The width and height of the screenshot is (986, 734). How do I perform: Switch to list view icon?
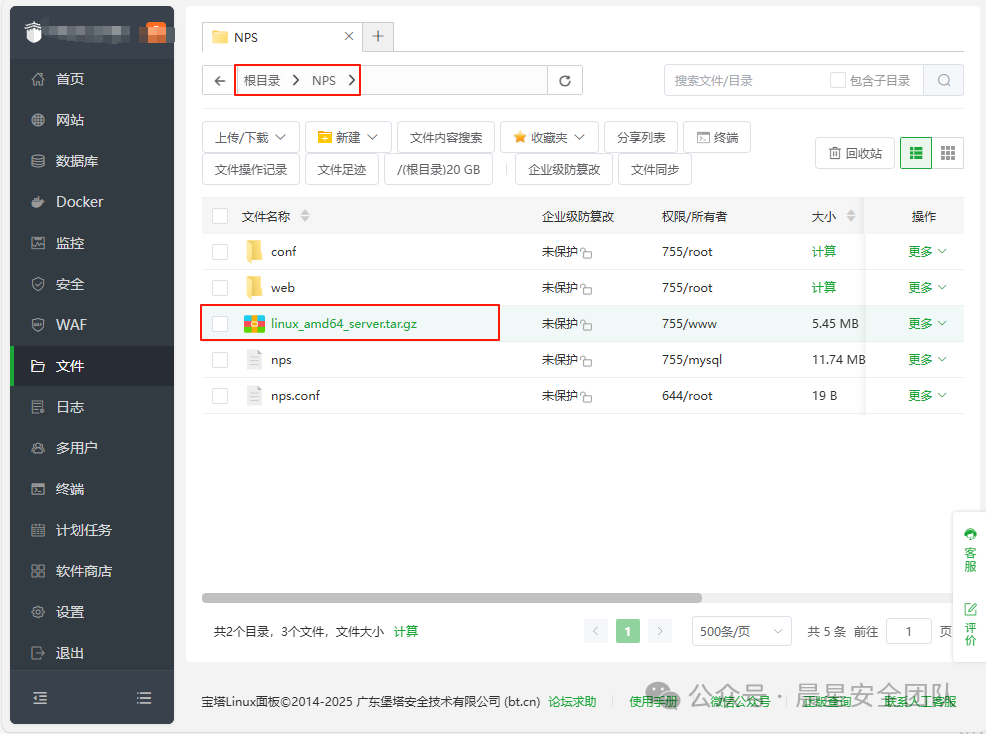tap(916, 153)
